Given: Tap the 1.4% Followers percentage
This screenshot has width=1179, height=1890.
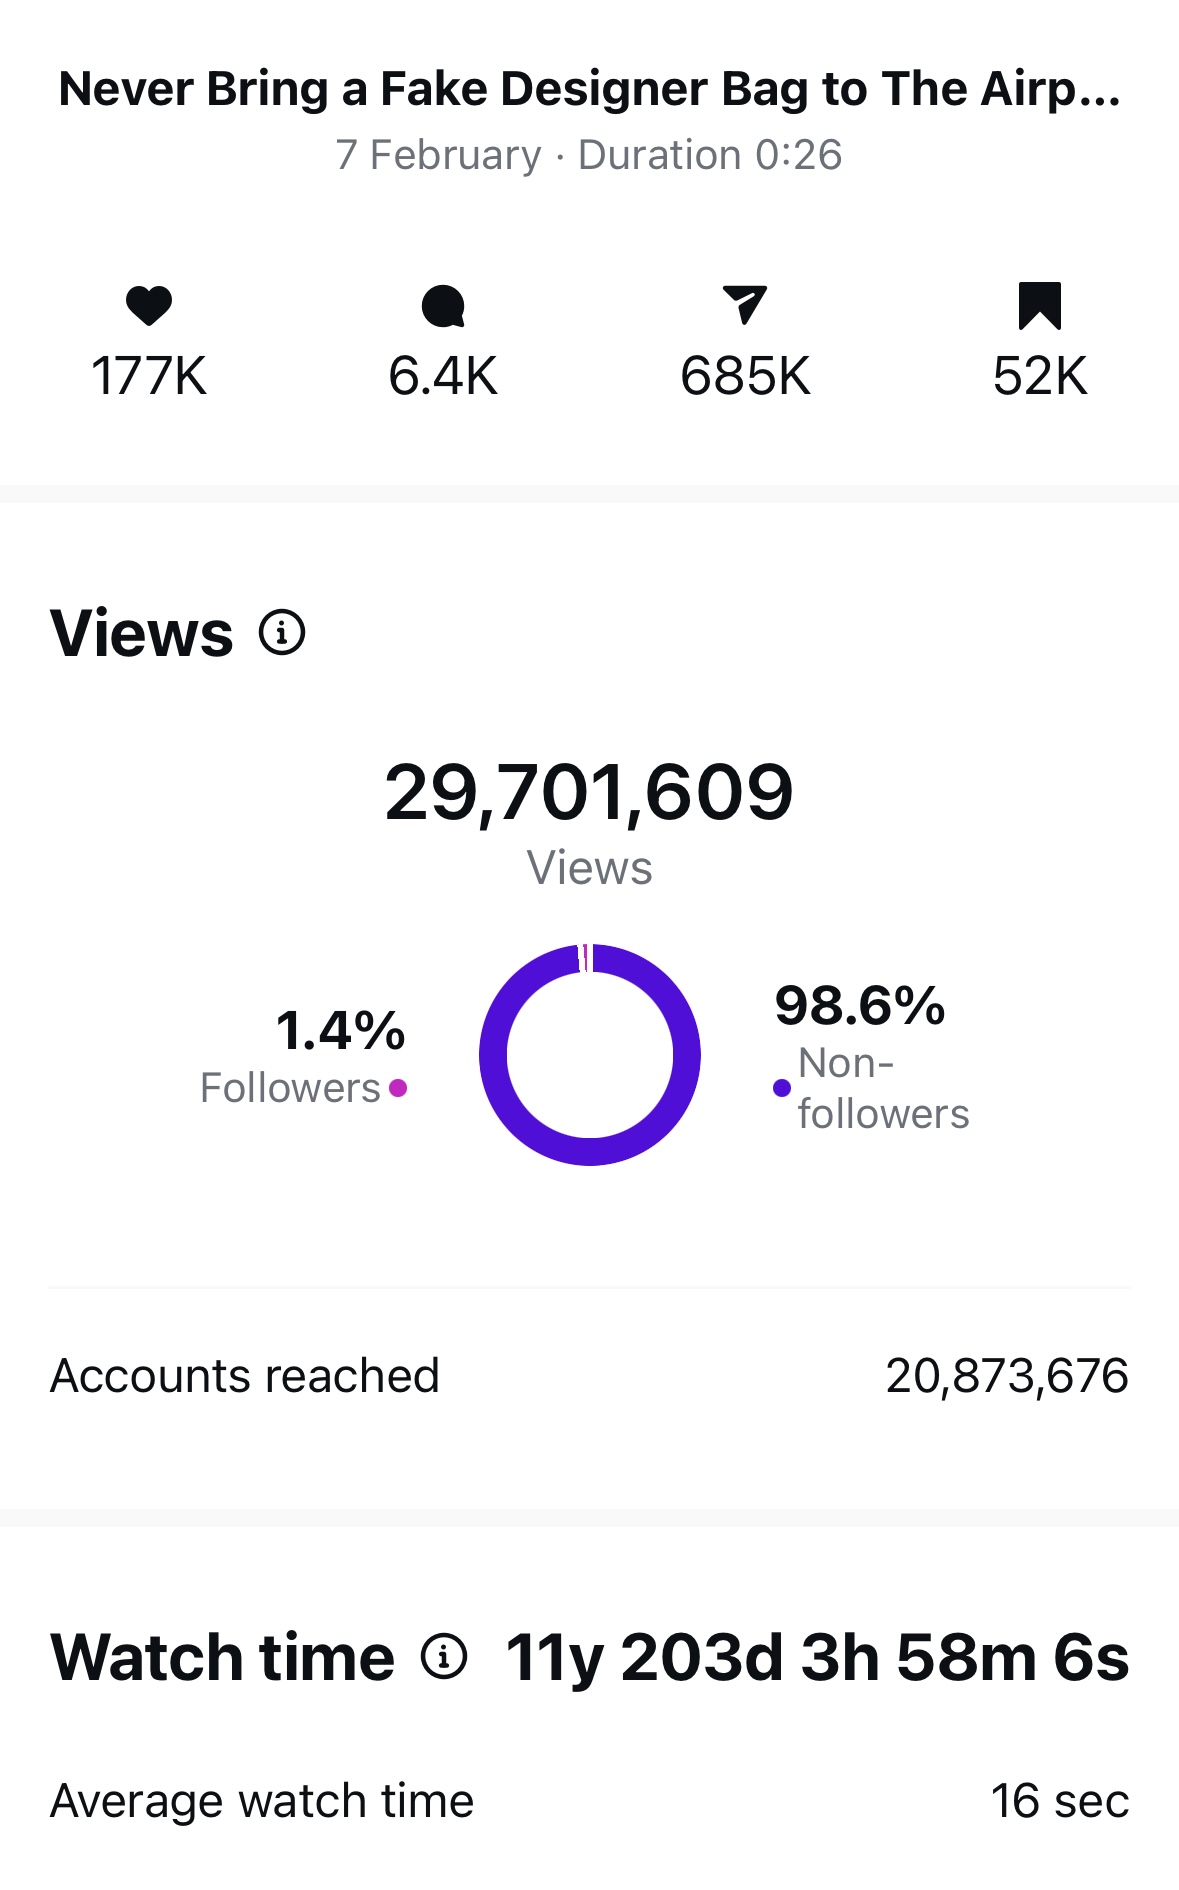Looking at the screenshot, I should [340, 1031].
